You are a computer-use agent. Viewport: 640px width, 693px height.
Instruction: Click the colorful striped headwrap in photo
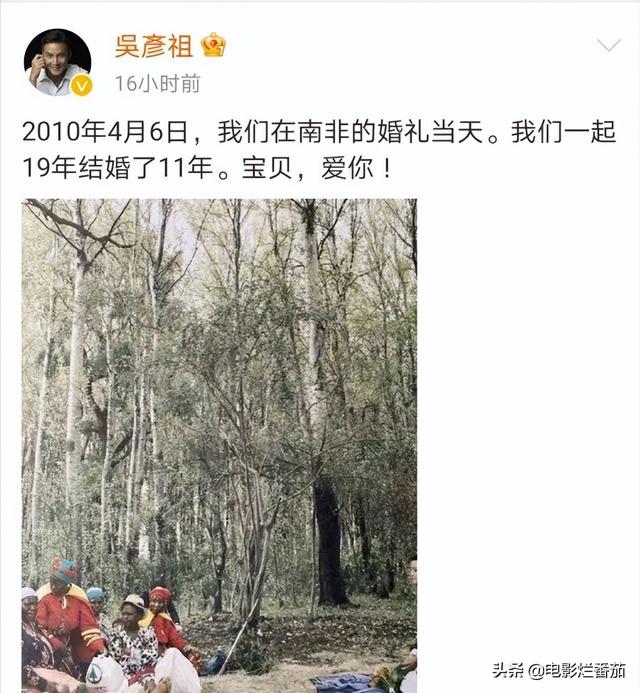[x=65, y=570]
